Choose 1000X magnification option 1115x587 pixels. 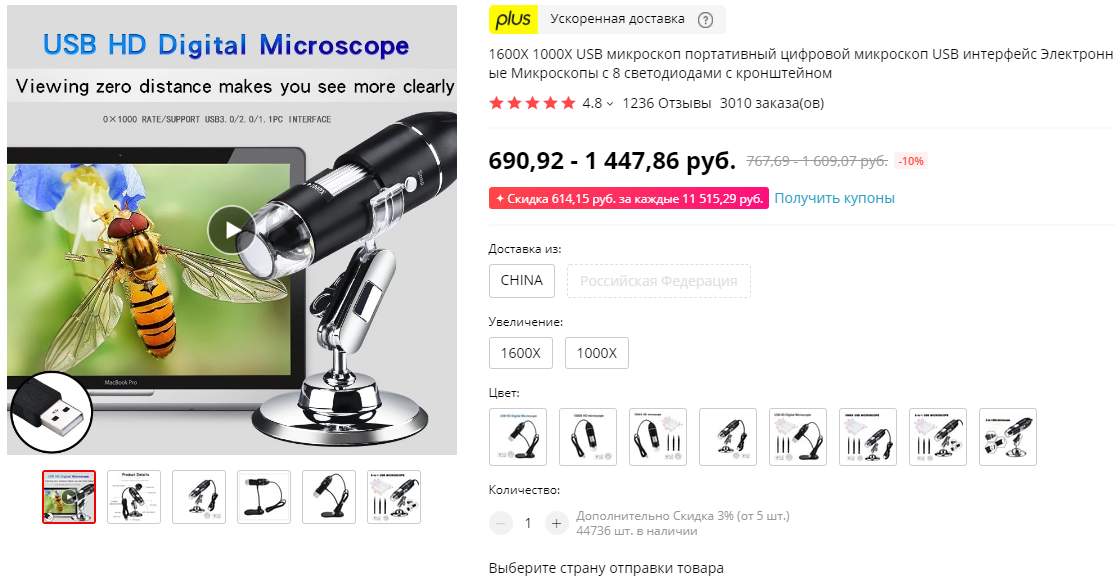coord(597,353)
